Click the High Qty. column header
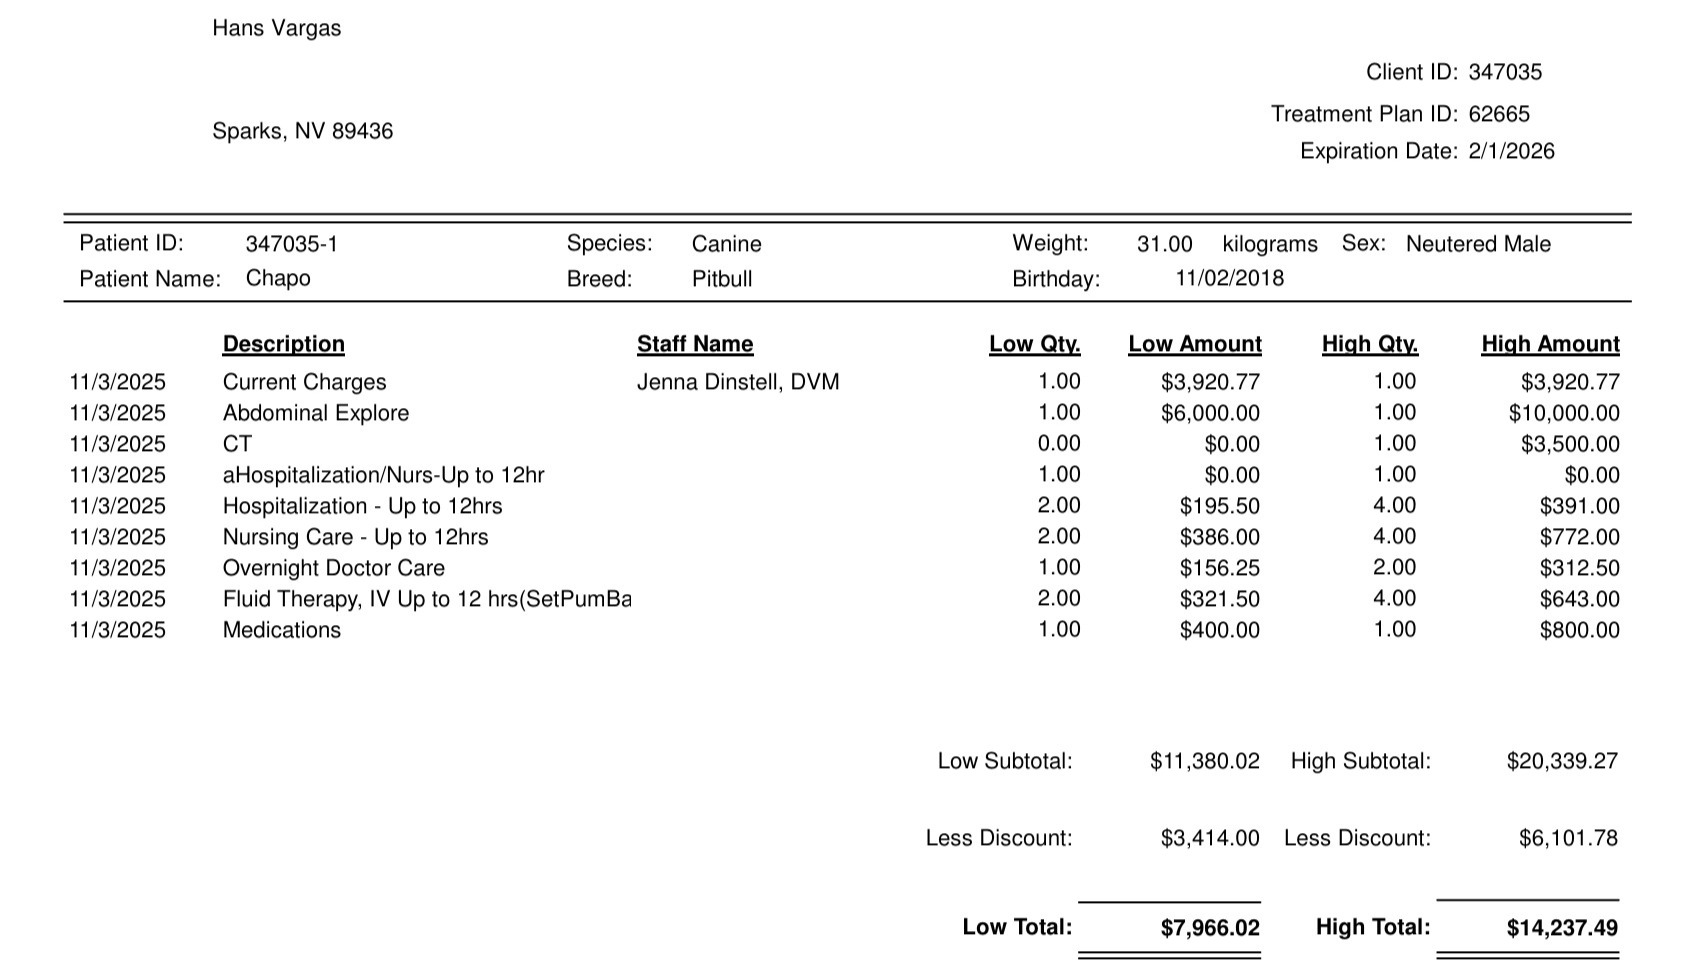The width and height of the screenshot is (1700, 960). pos(1369,344)
